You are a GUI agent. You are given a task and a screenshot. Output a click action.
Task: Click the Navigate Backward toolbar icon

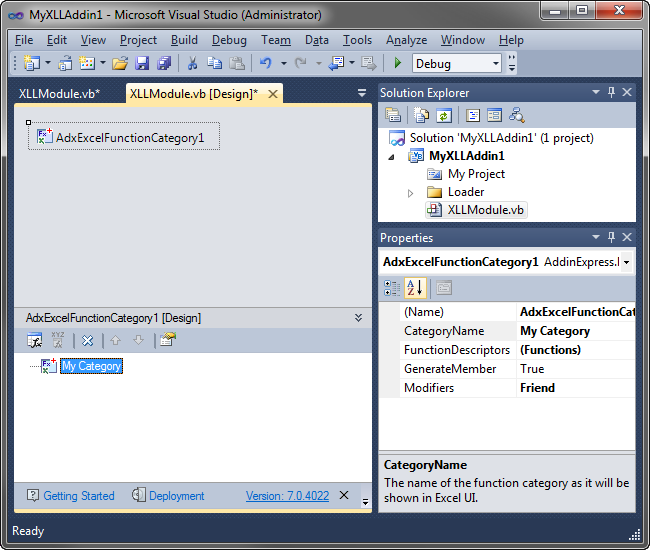point(336,63)
